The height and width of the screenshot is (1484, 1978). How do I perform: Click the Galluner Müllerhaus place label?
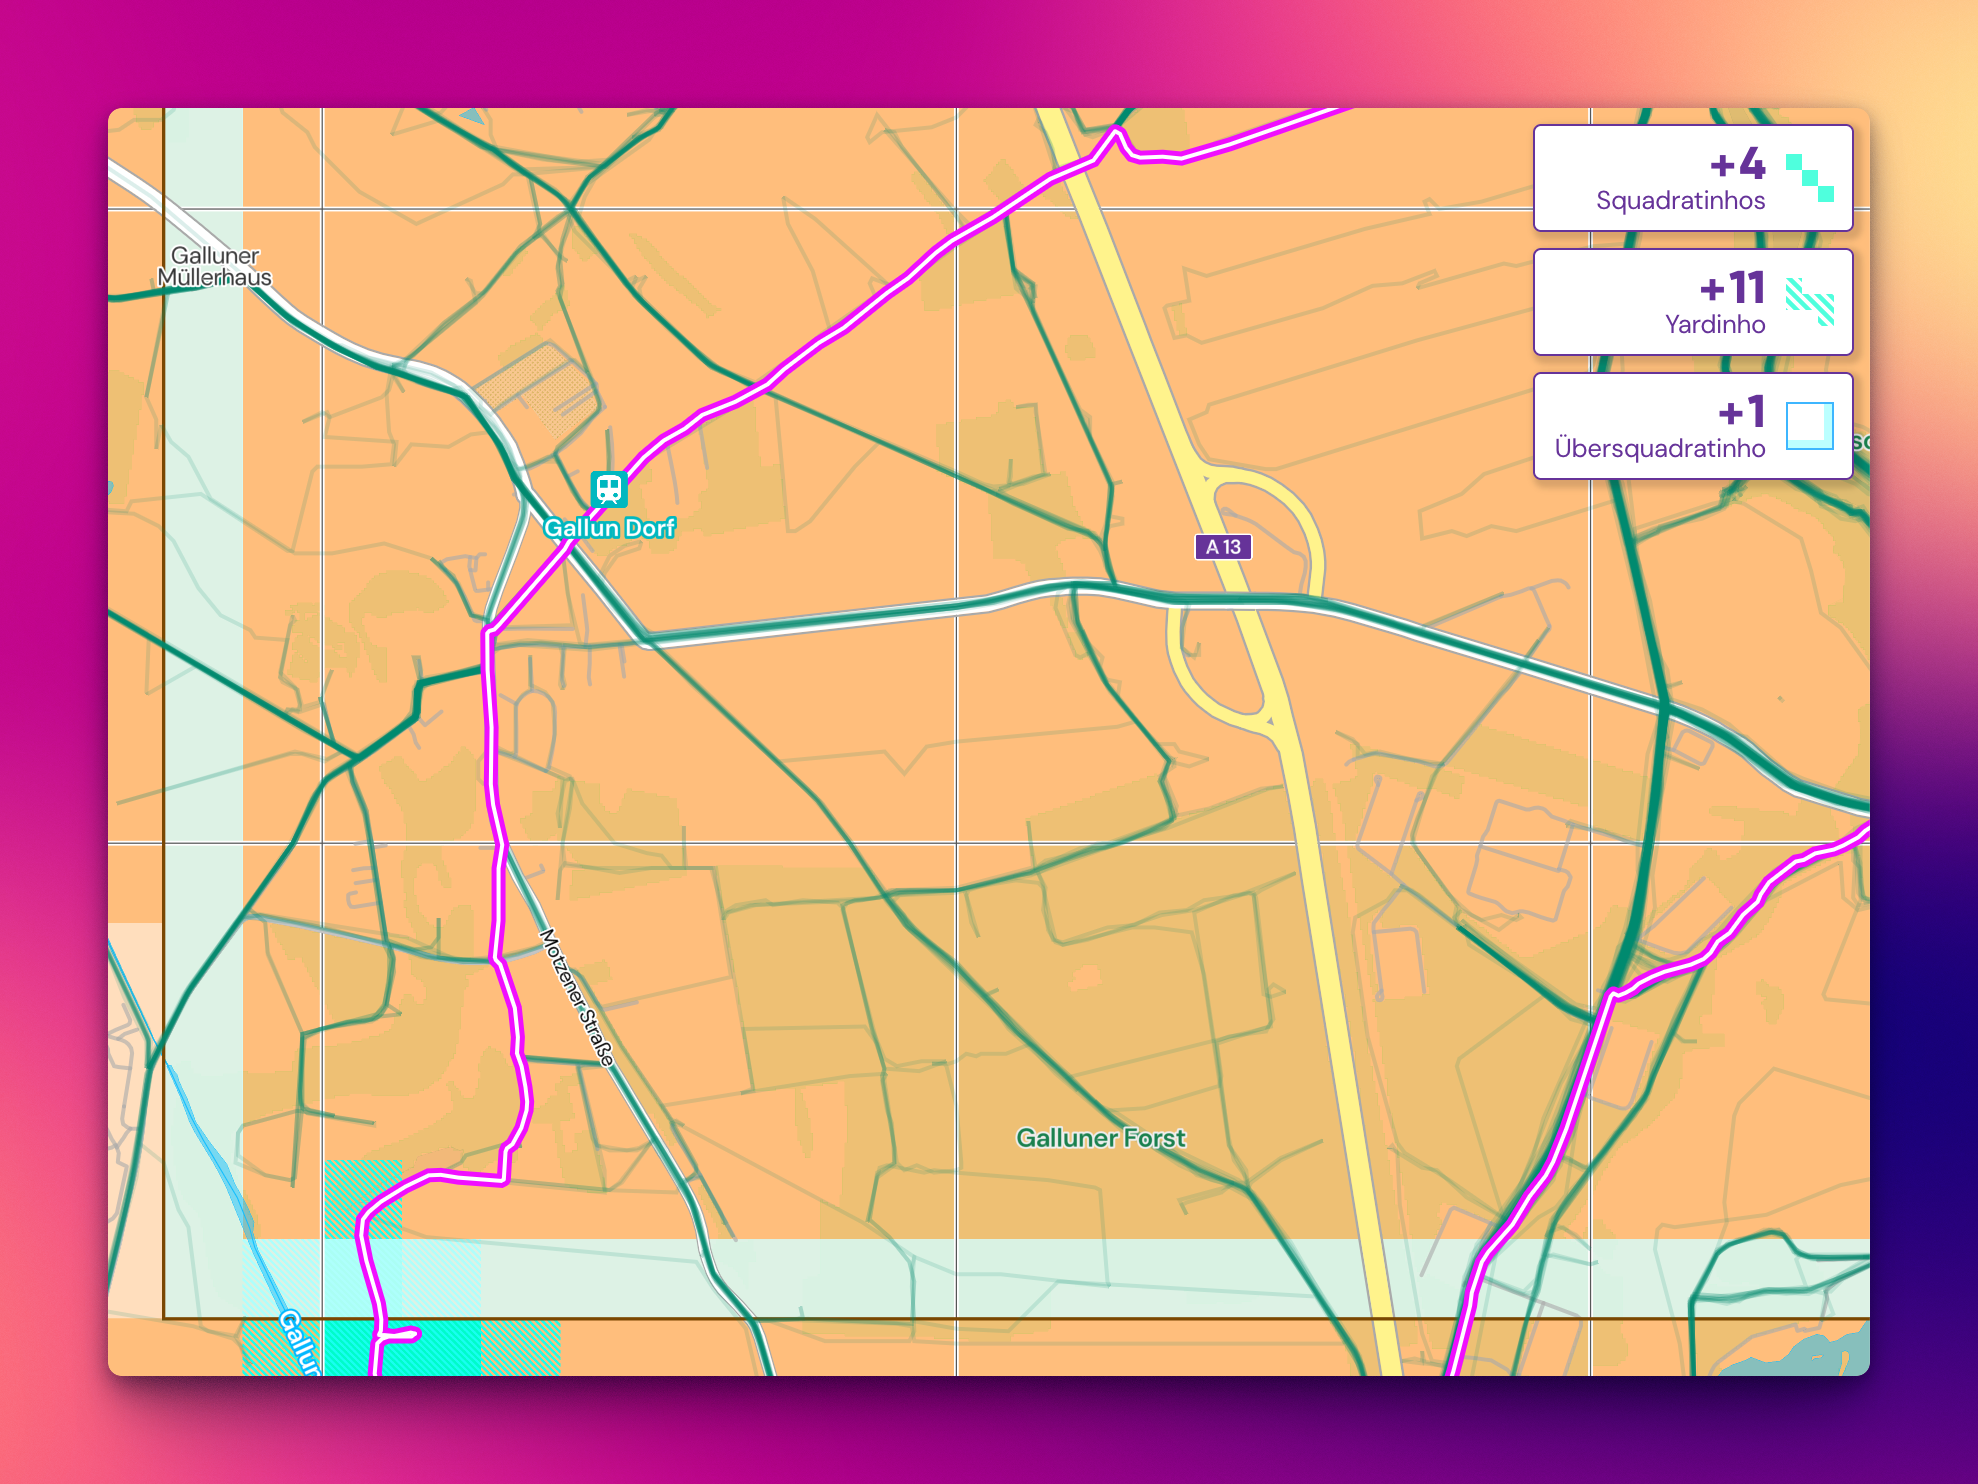214,267
